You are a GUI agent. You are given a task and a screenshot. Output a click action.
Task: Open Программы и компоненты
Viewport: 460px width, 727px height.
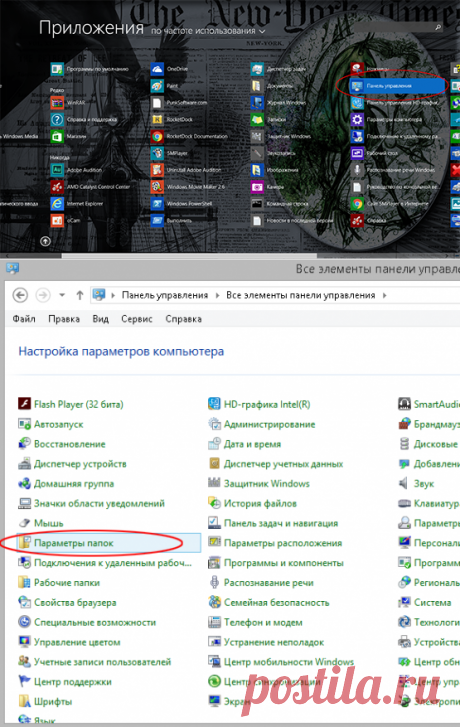click(x=276, y=563)
